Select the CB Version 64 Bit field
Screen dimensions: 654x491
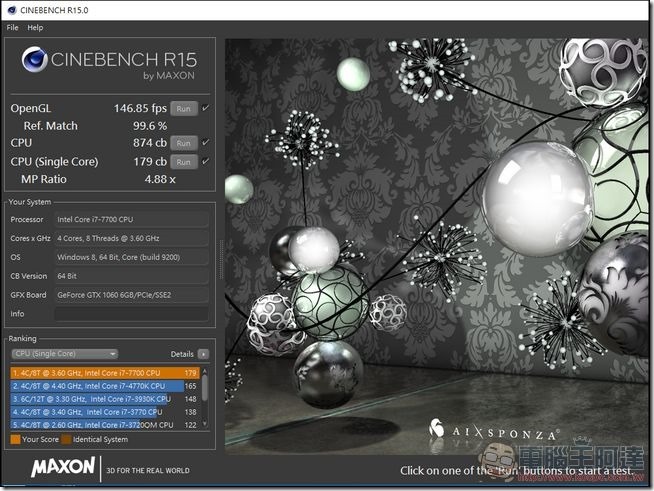click(x=131, y=276)
